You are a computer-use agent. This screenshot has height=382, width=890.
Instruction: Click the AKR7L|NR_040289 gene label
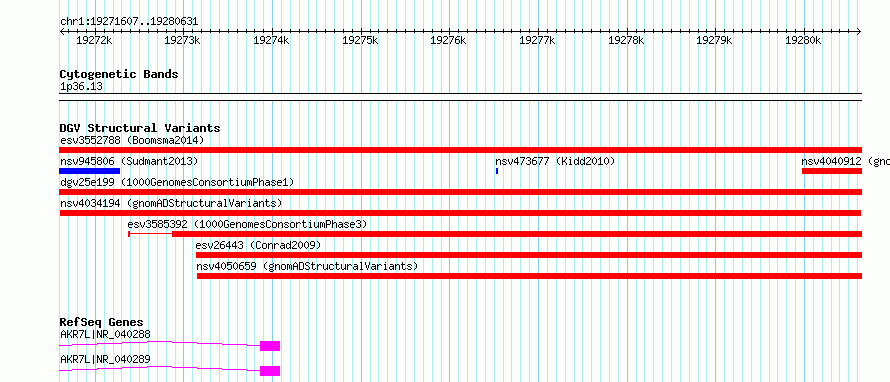click(105, 359)
